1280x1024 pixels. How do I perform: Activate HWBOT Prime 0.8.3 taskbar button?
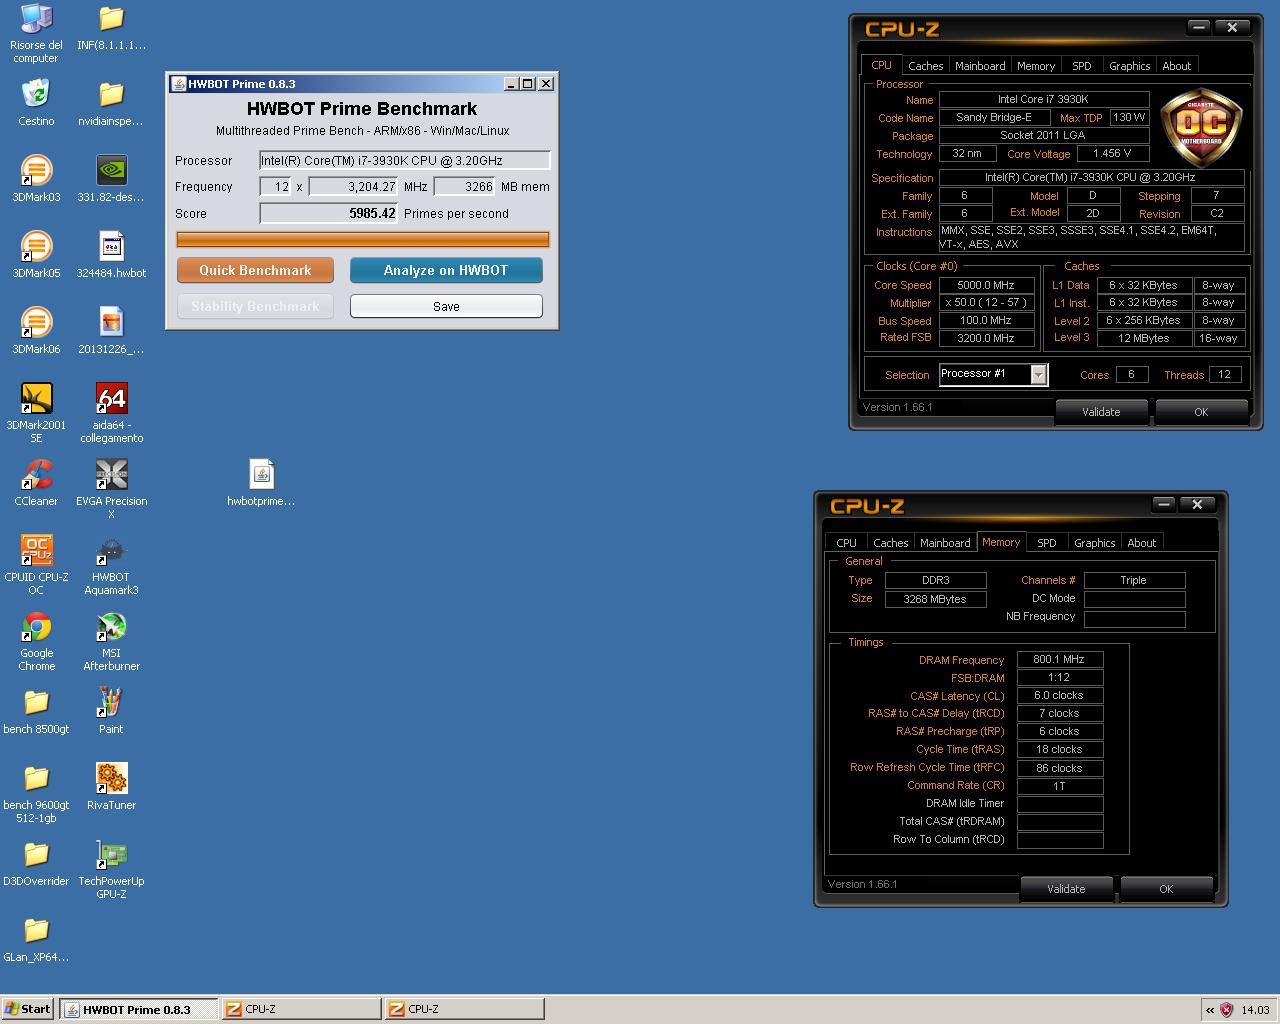tap(139, 1009)
